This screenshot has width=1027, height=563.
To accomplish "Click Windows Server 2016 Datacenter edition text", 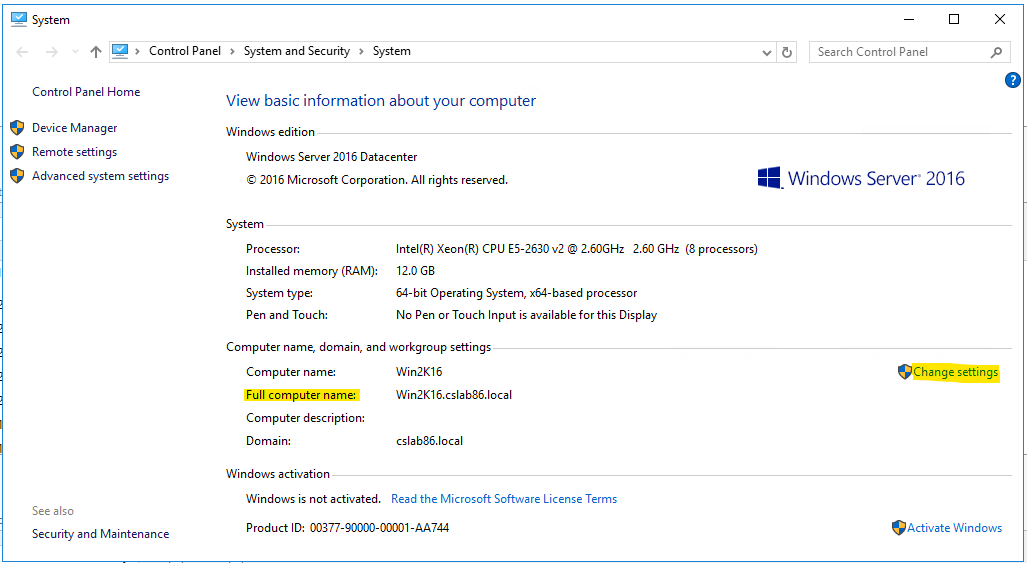I will 331,157.
